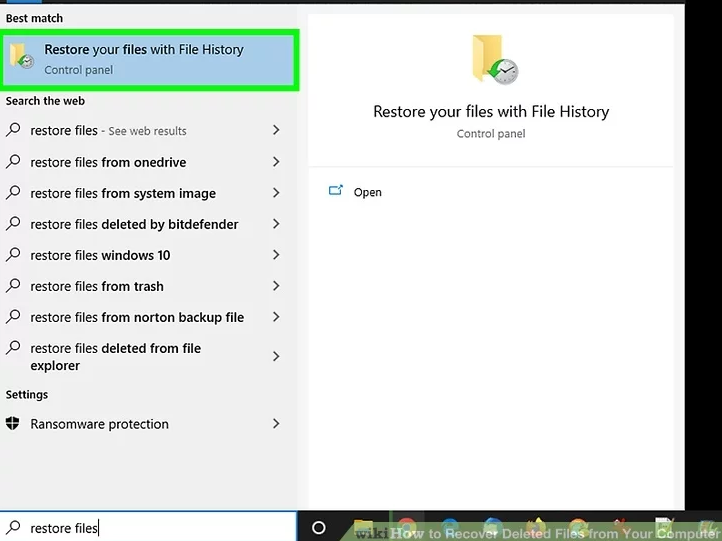The image size is (722, 541).
Task: Click search icon beside 'restore files from onedrive'
Action: 13,162
